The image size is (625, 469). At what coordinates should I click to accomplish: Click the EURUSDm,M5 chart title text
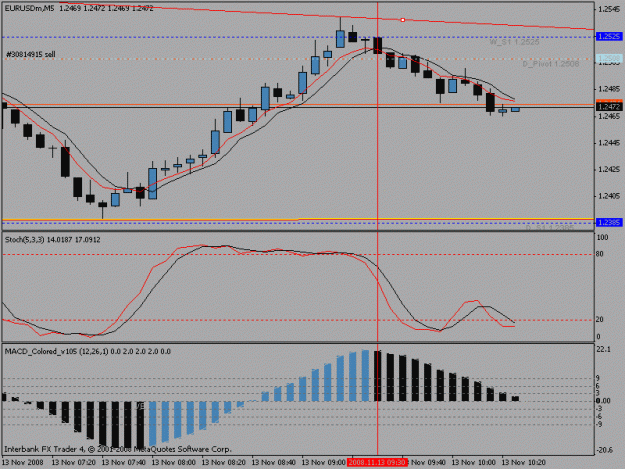pos(29,8)
